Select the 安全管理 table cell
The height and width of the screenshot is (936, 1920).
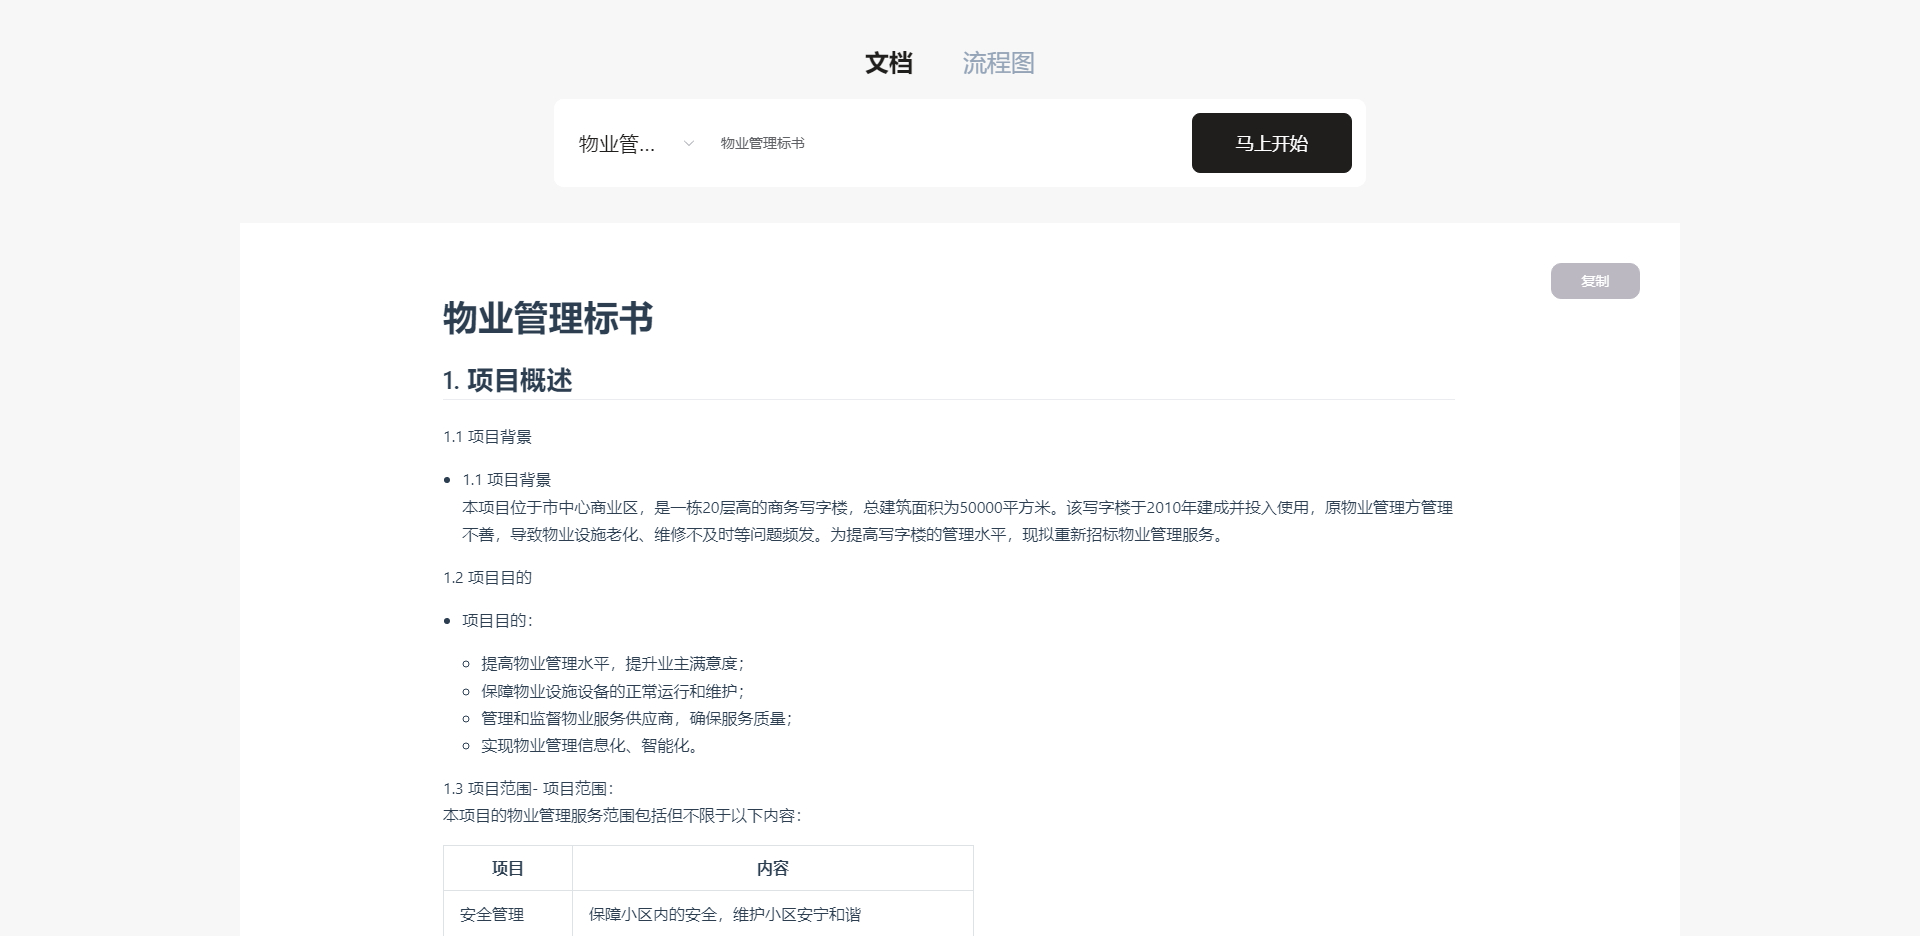coord(492,914)
